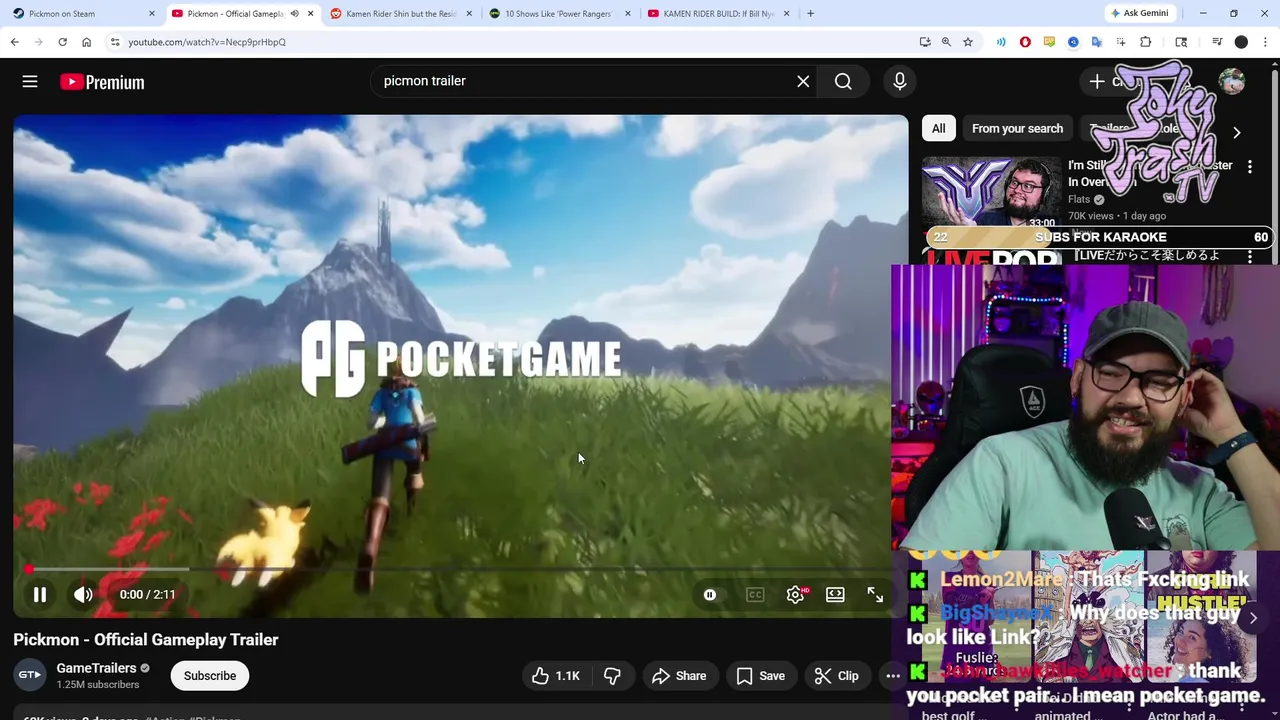The height and width of the screenshot is (720, 1280).
Task: Go back to previous page
Action: tap(14, 42)
